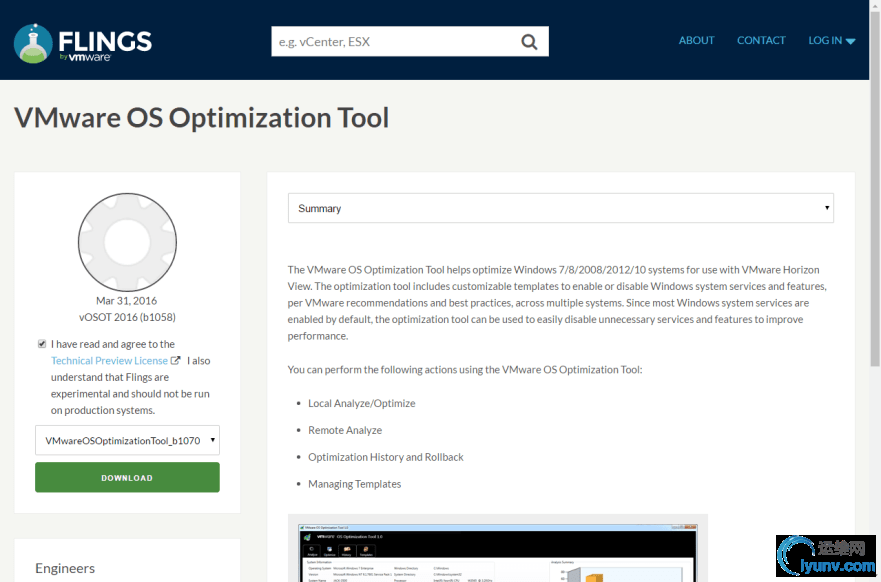Open the ABOUT page
The image size is (881, 582).
click(x=696, y=40)
